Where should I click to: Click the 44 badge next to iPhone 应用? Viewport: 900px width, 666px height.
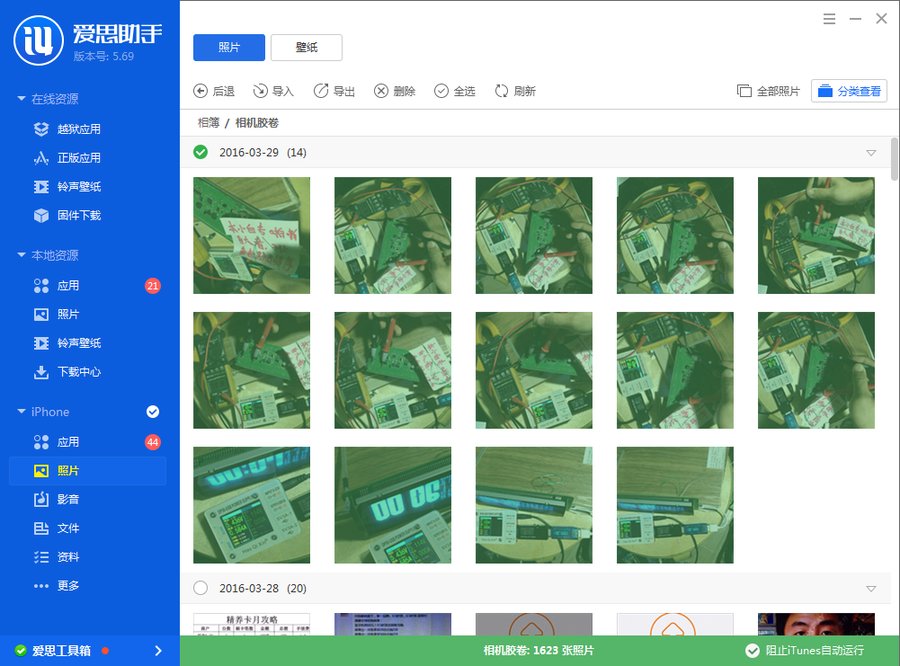(x=152, y=442)
